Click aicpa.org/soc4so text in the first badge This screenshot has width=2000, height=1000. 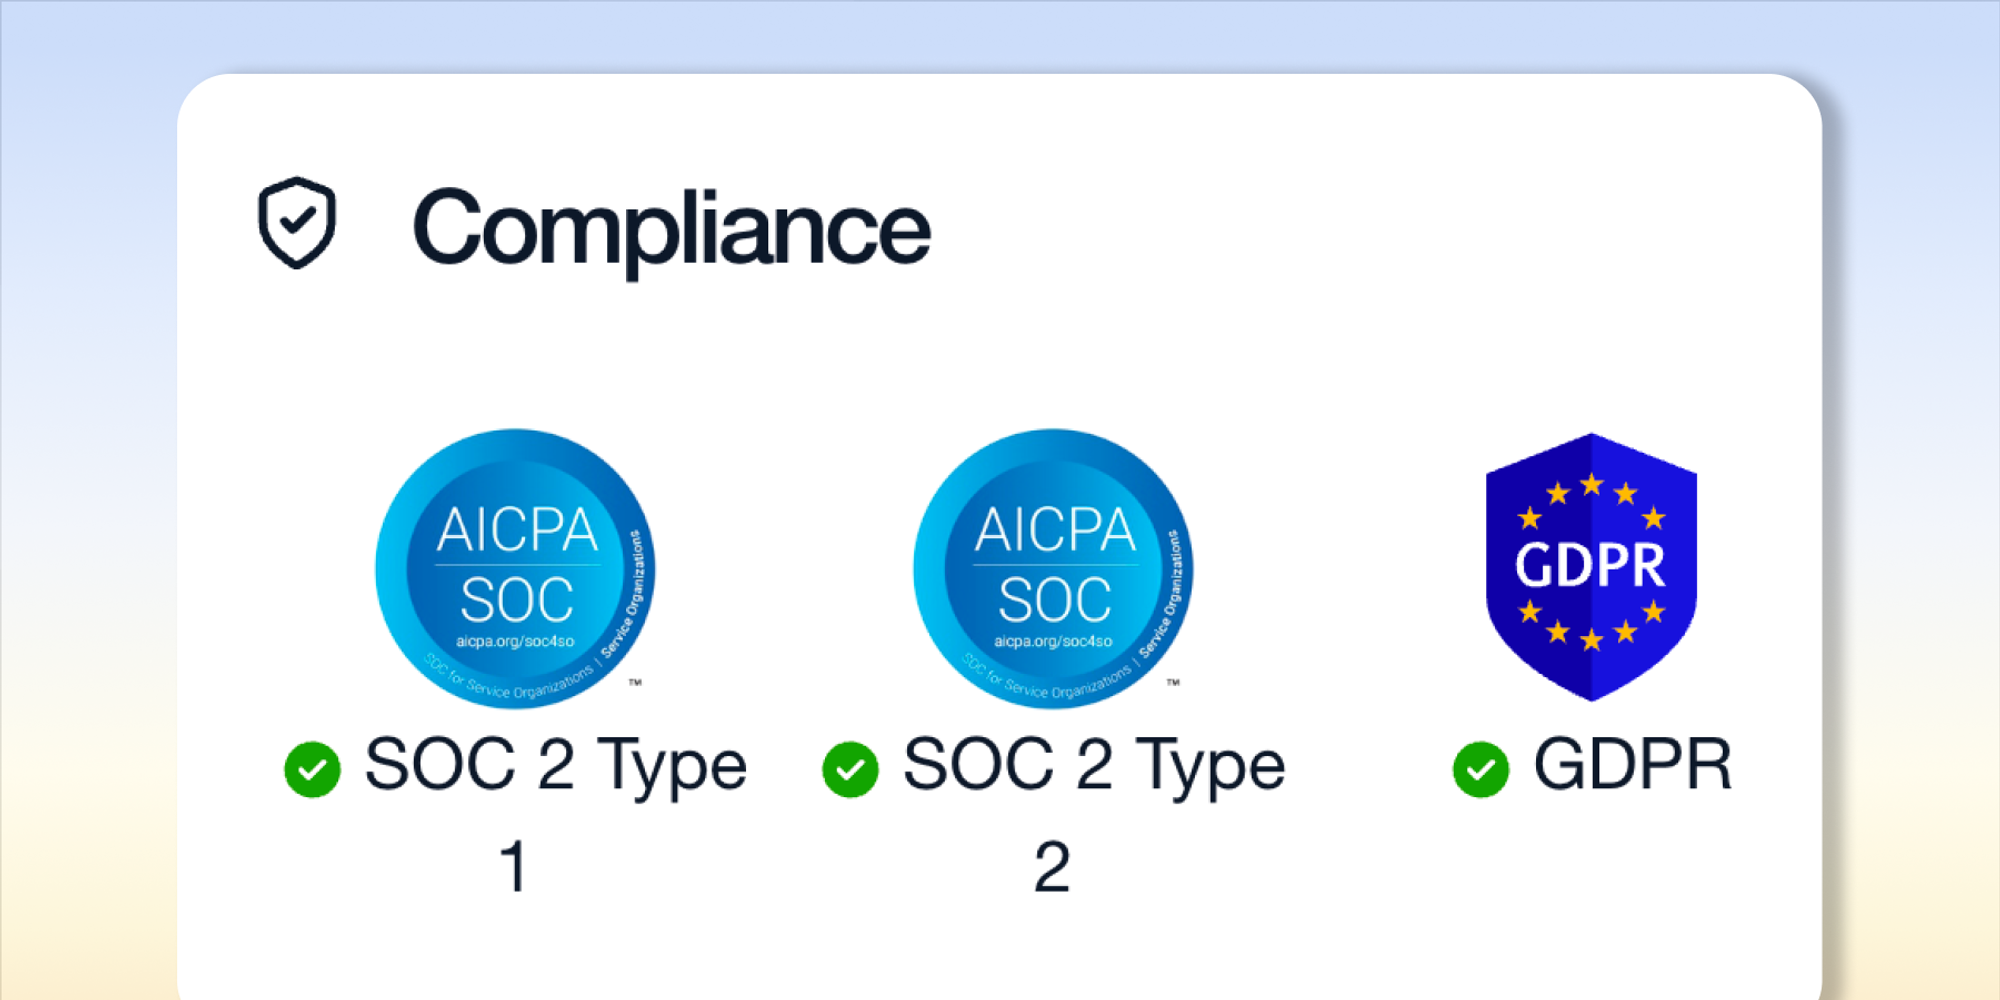[515, 641]
